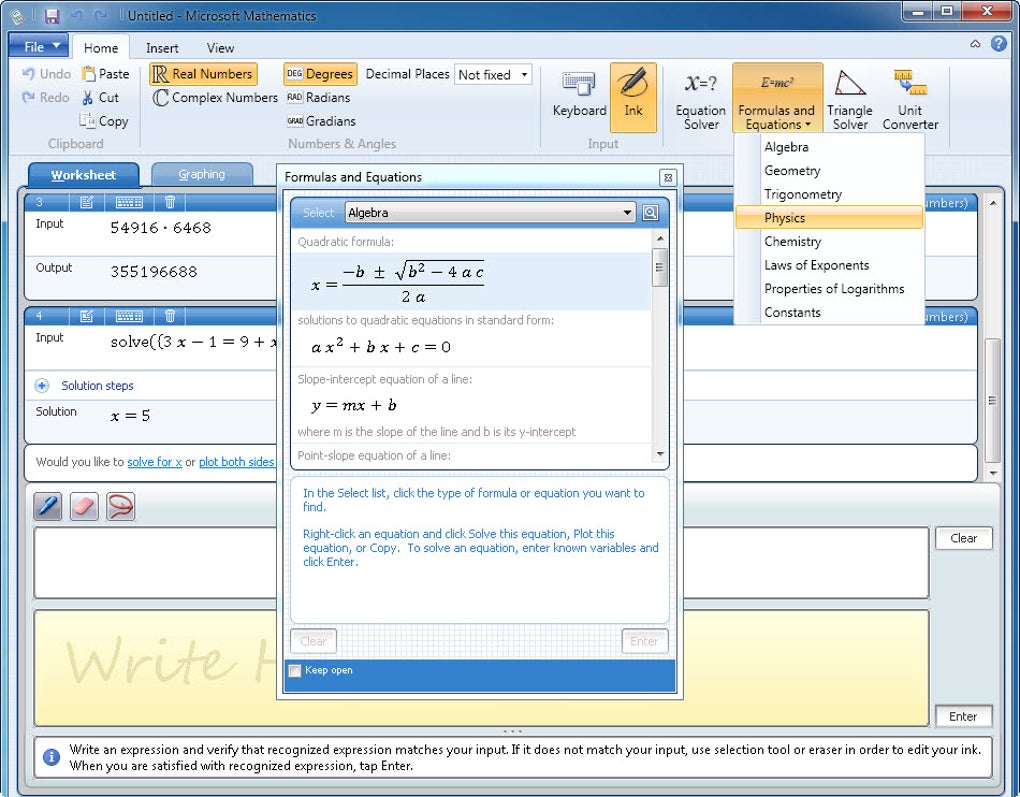Open the Decimal Places dropdown
1020x797 pixels.
tap(493, 75)
